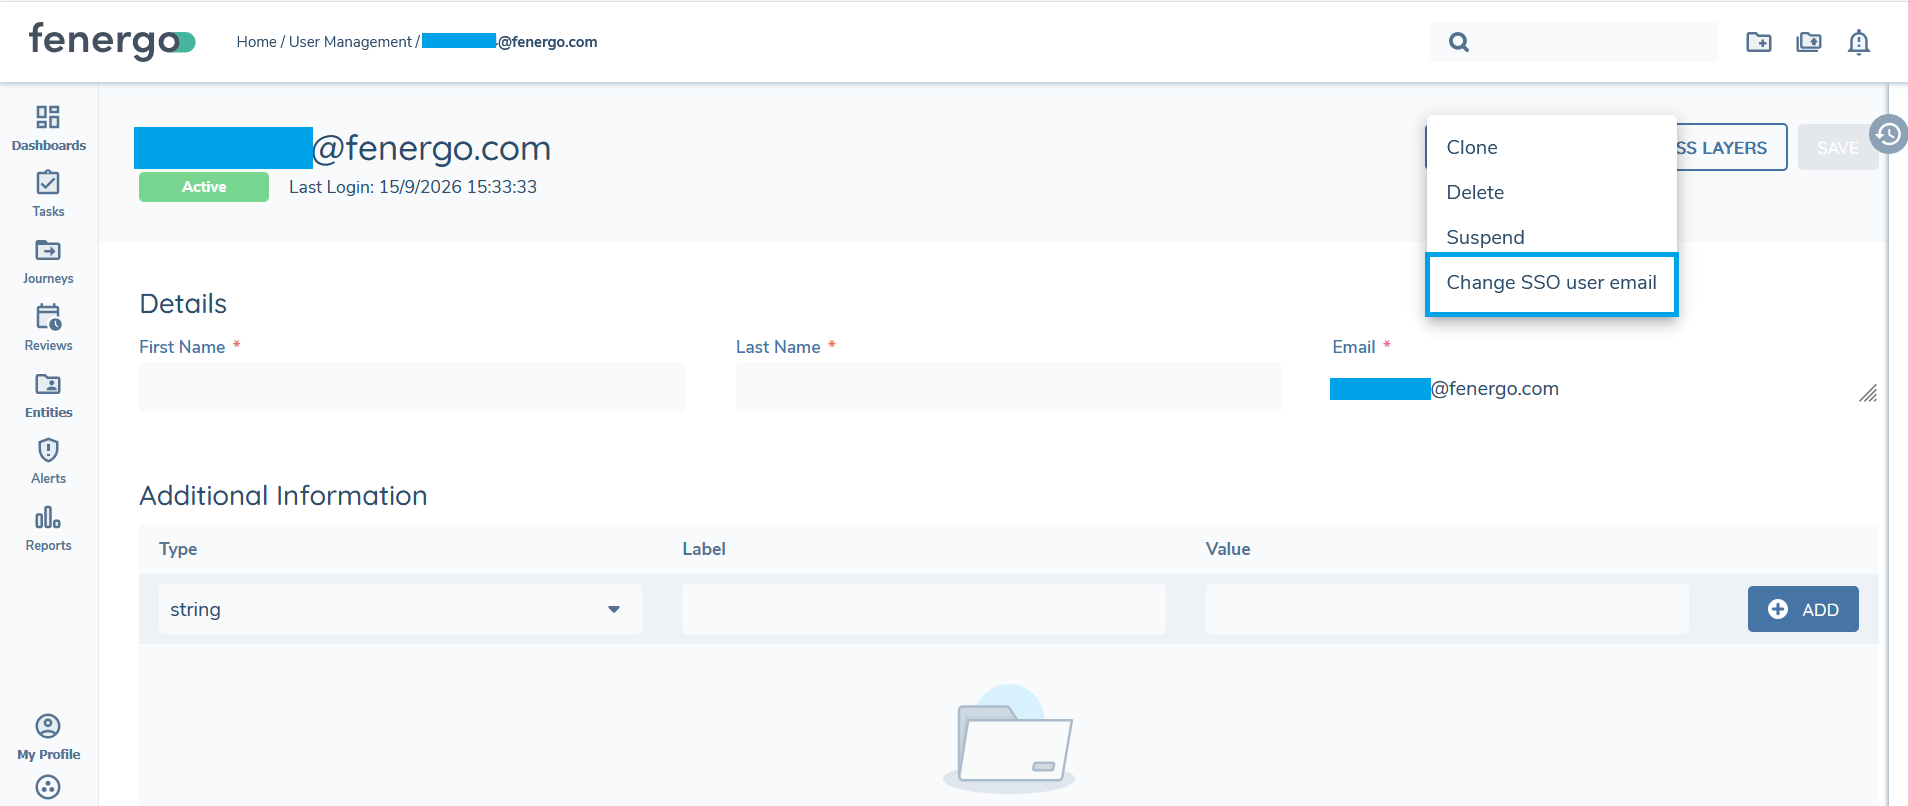
Task: Open the history clock icon
Action: [1888, 134]
